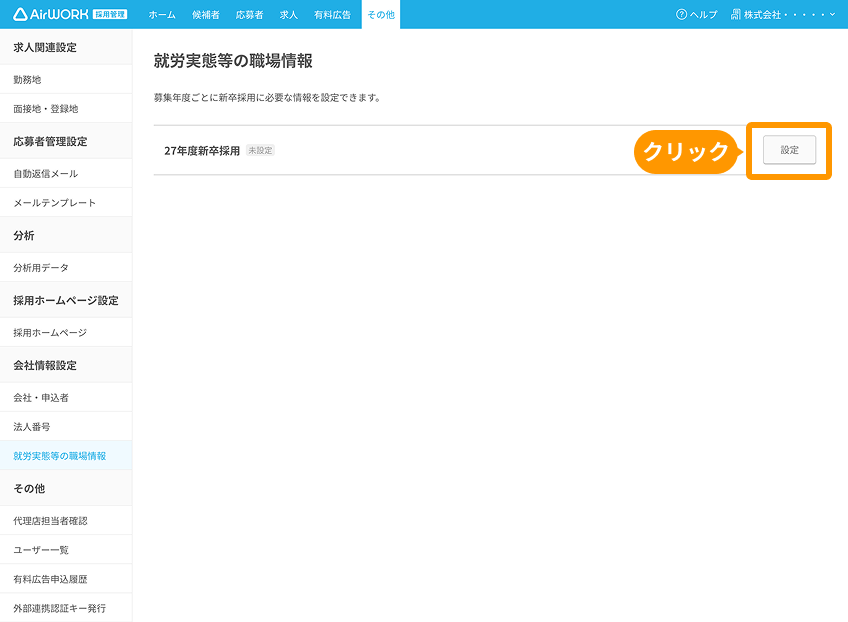The width and height of the screenshot is (848, 622).
Task: Open 勤務地 in the sidebar
Action: point(27,79)
